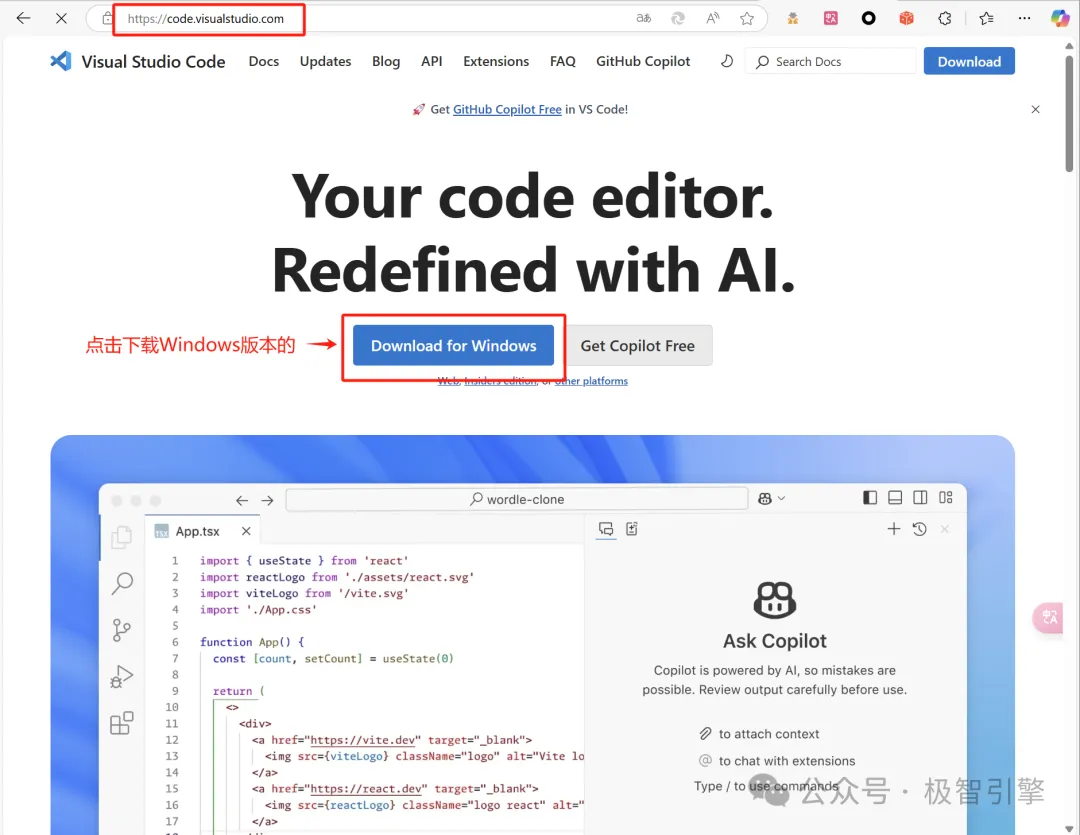Open the Updates menu item
This screenshot has width=1080, height=835.
325,61
